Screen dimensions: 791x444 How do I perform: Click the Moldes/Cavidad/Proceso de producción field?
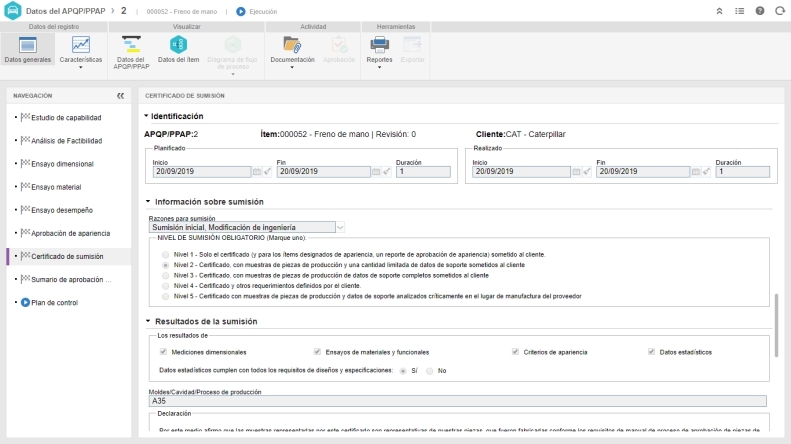[456, 401]
